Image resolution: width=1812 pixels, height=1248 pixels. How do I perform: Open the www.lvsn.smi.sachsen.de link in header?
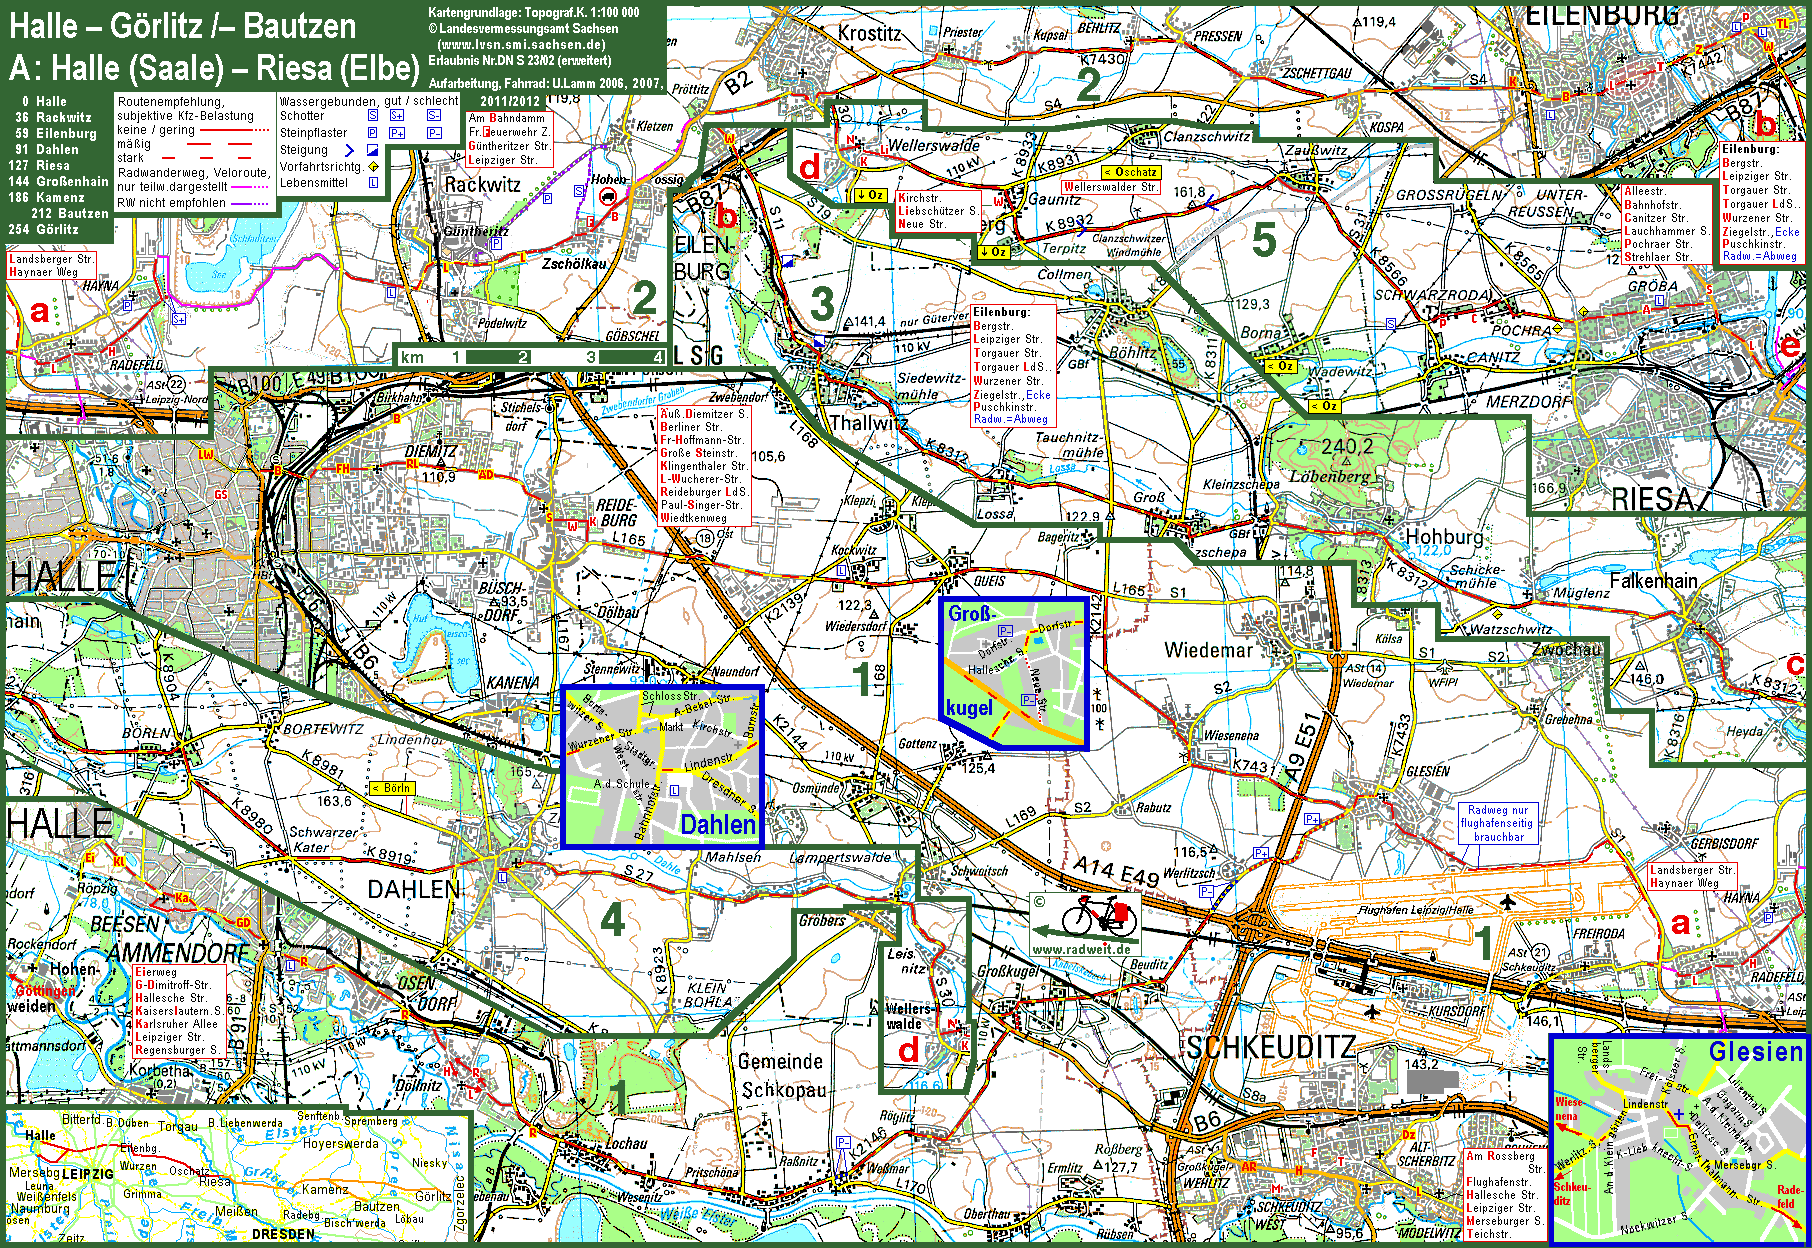pos(522,45)
